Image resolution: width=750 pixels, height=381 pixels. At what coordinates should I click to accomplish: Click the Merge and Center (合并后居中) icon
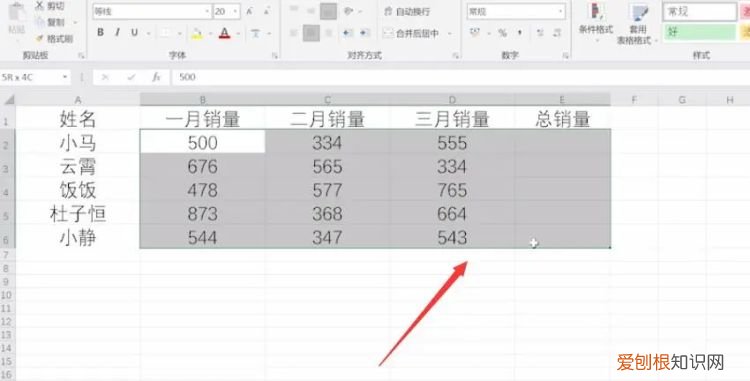point(388,33)
